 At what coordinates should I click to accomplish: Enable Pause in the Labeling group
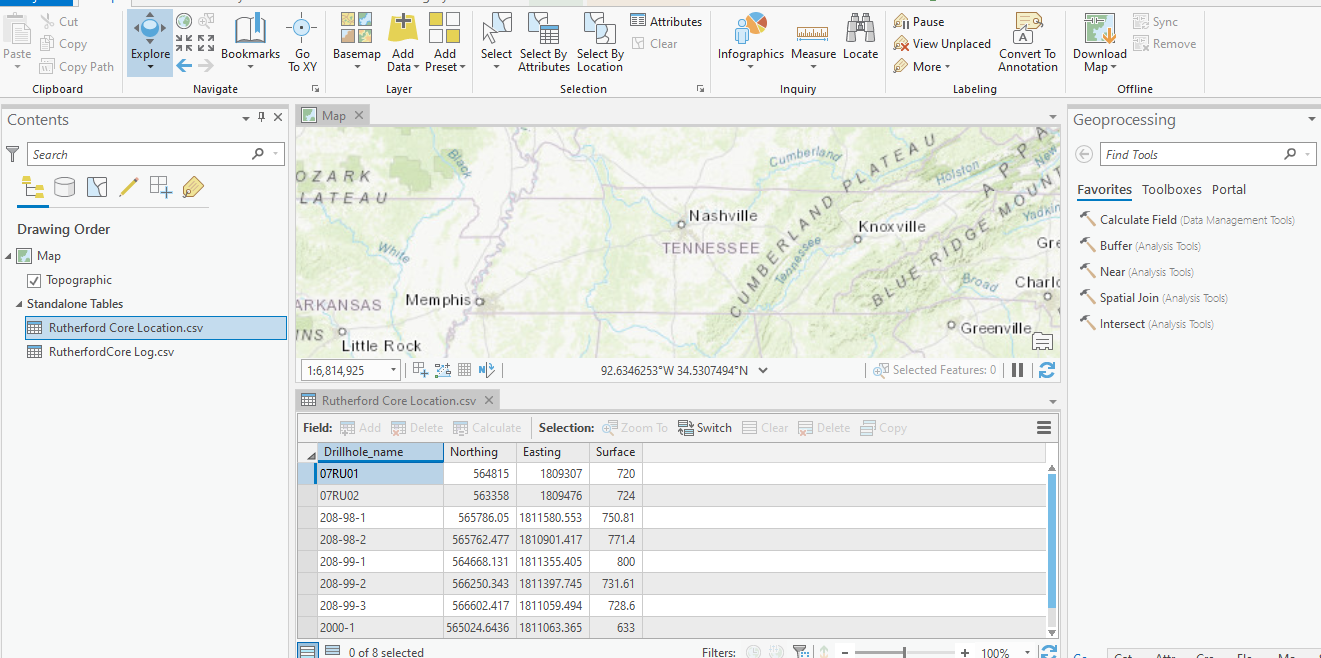click(918, 20)
